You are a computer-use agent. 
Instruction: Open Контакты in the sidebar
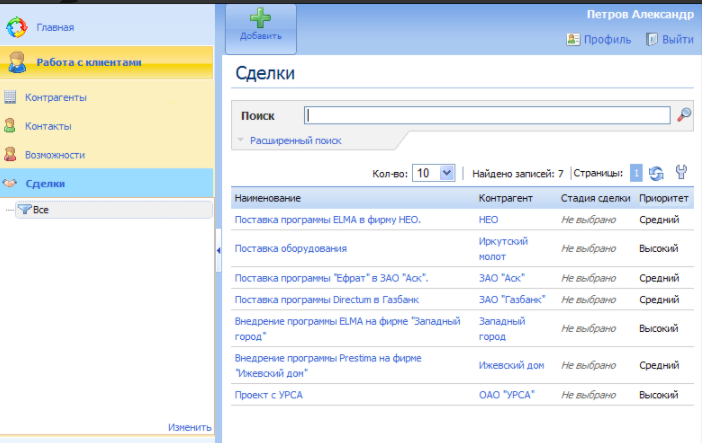tap(48, 126)
